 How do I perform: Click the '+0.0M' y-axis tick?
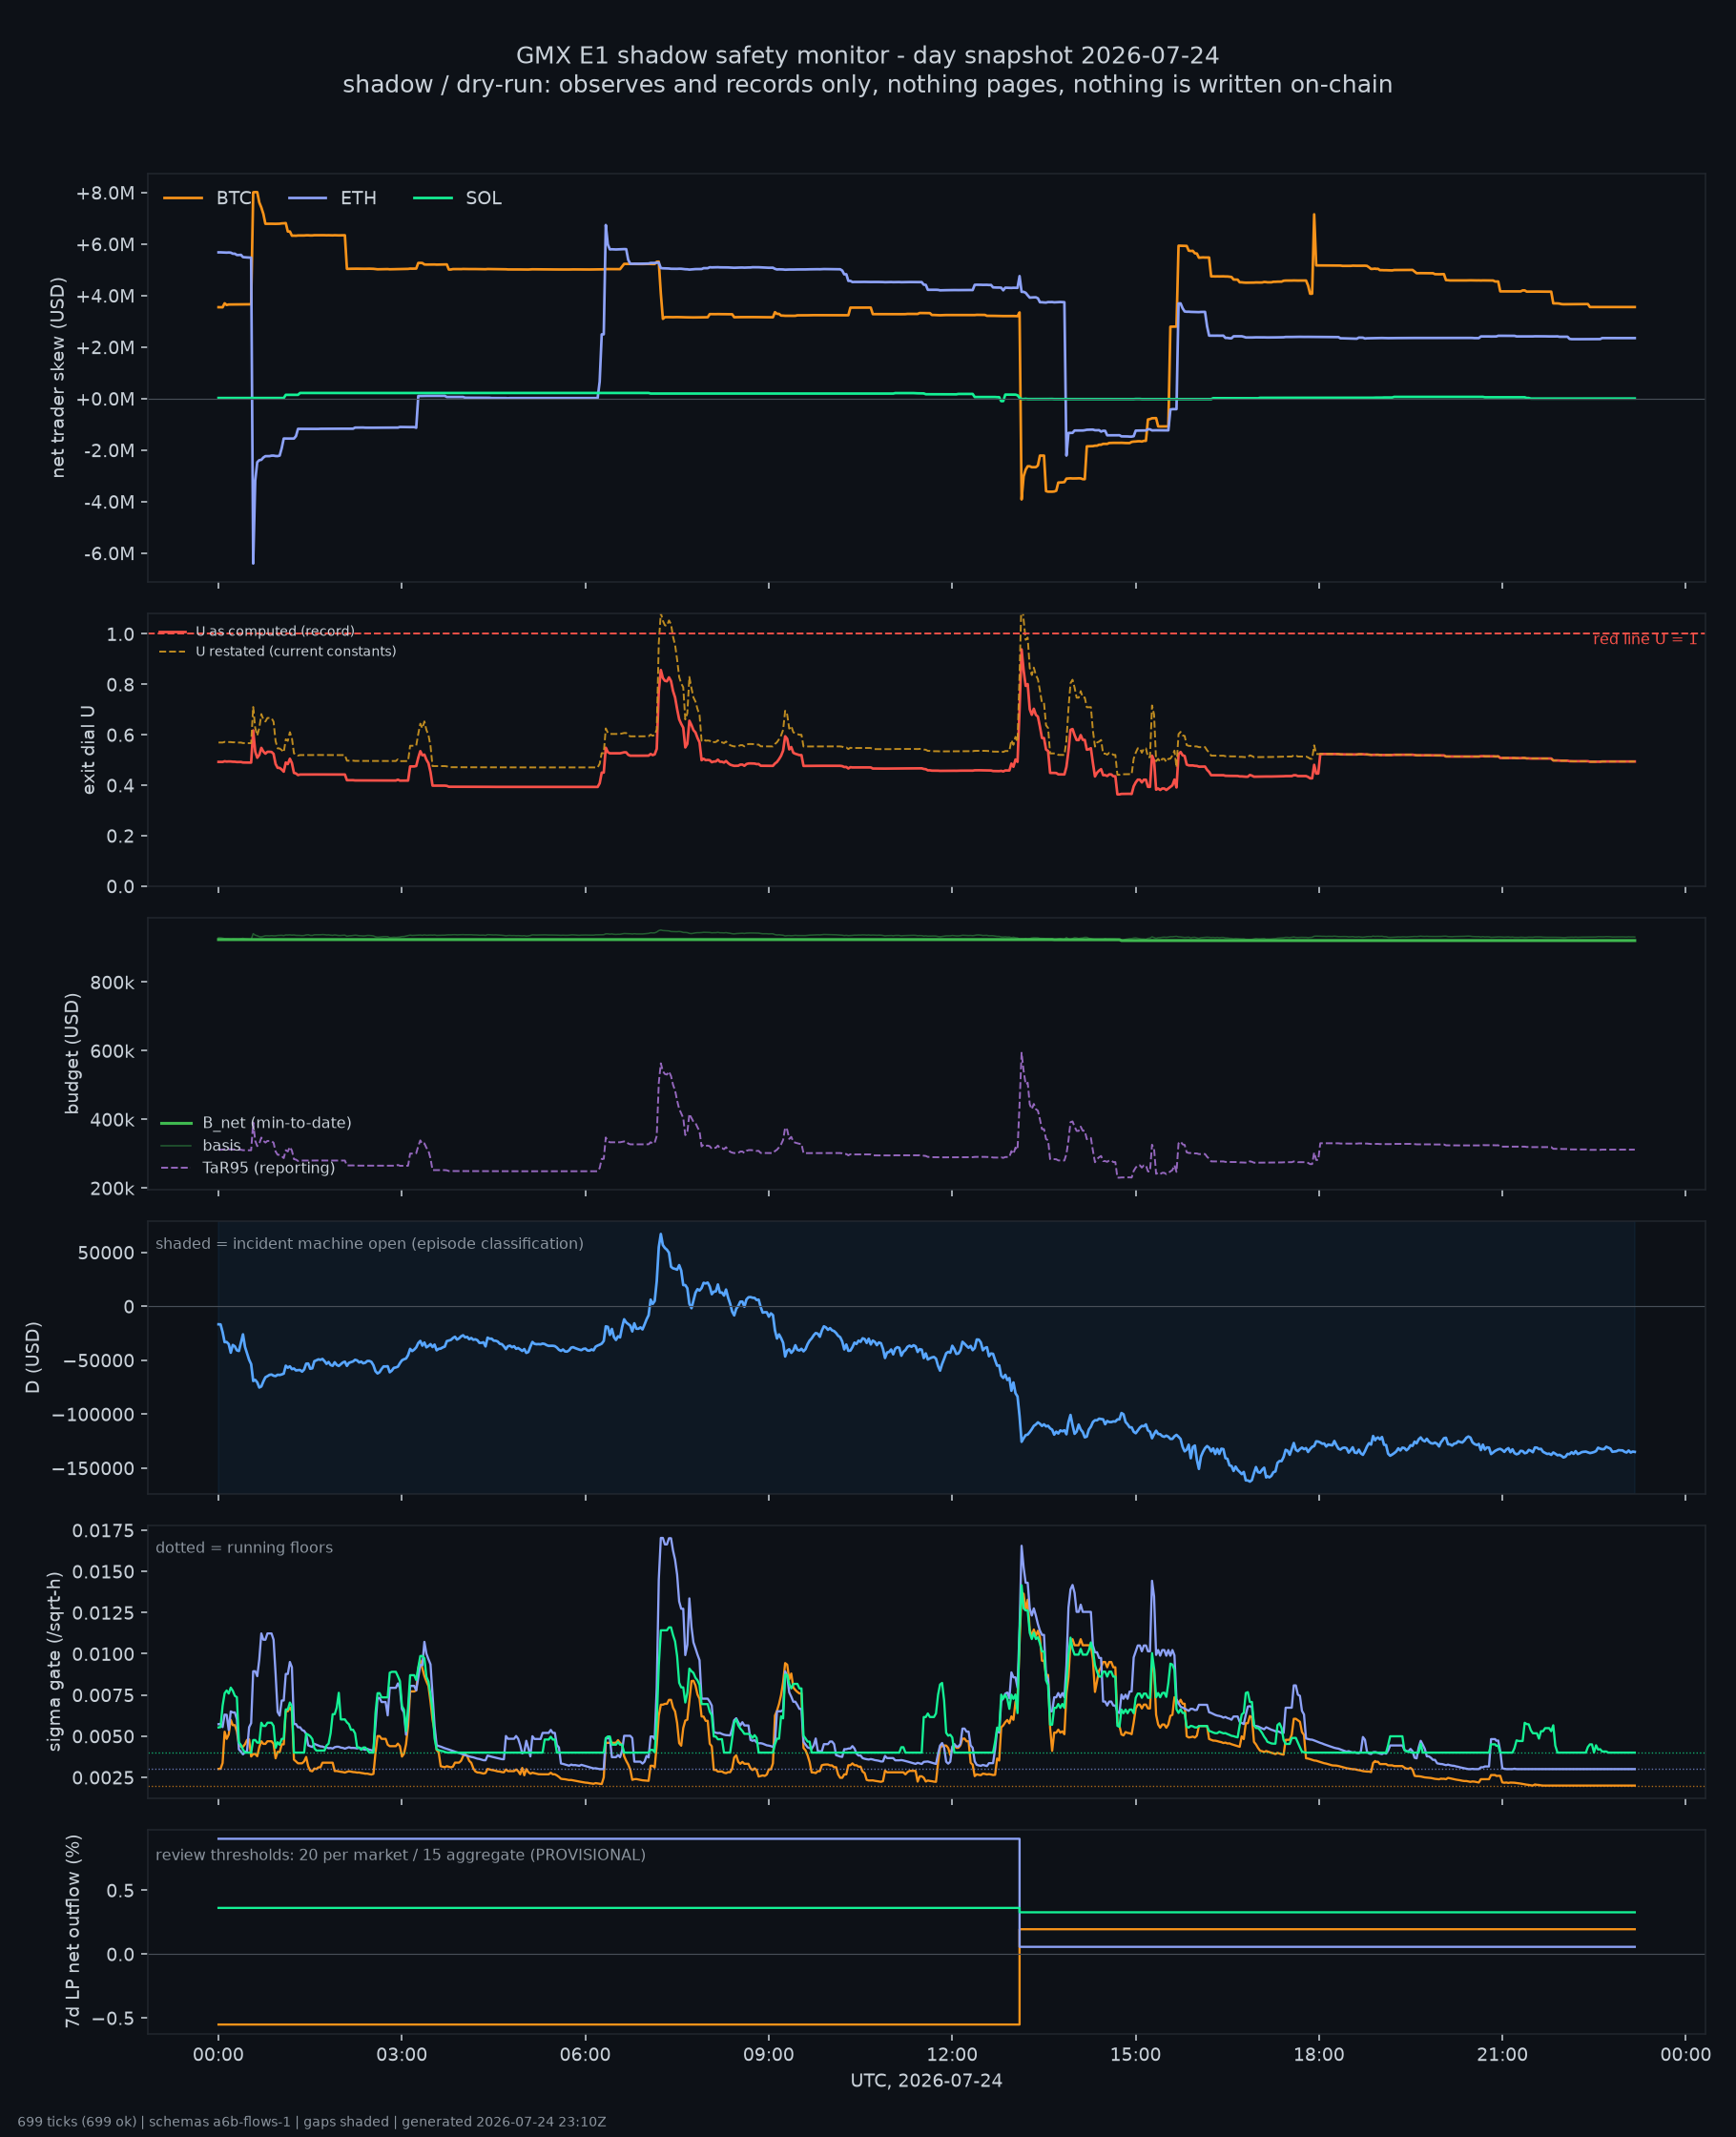[105, 399]
